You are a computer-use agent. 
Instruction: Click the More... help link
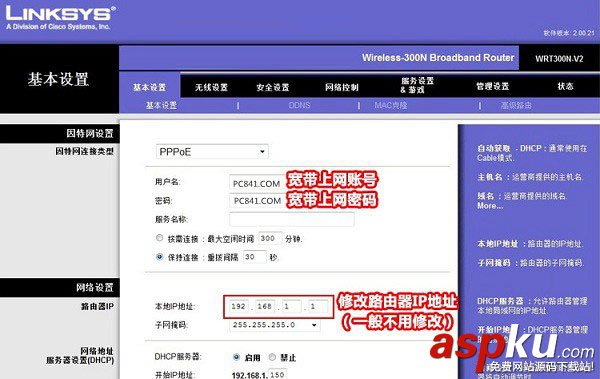coord(490,206)
